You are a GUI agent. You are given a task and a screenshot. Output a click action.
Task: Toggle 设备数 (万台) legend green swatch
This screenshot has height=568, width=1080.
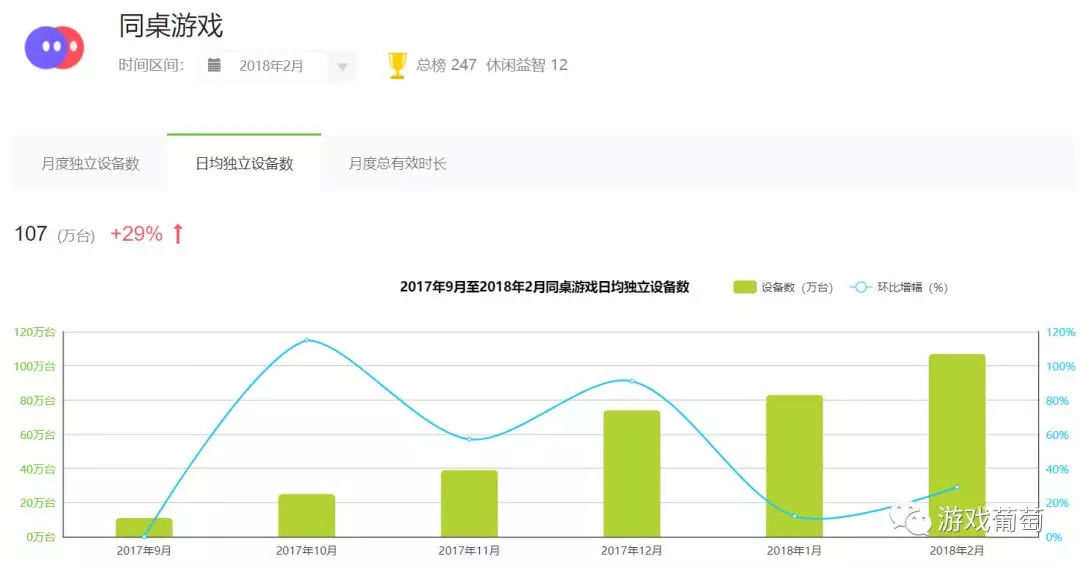(x=745, y=287)
